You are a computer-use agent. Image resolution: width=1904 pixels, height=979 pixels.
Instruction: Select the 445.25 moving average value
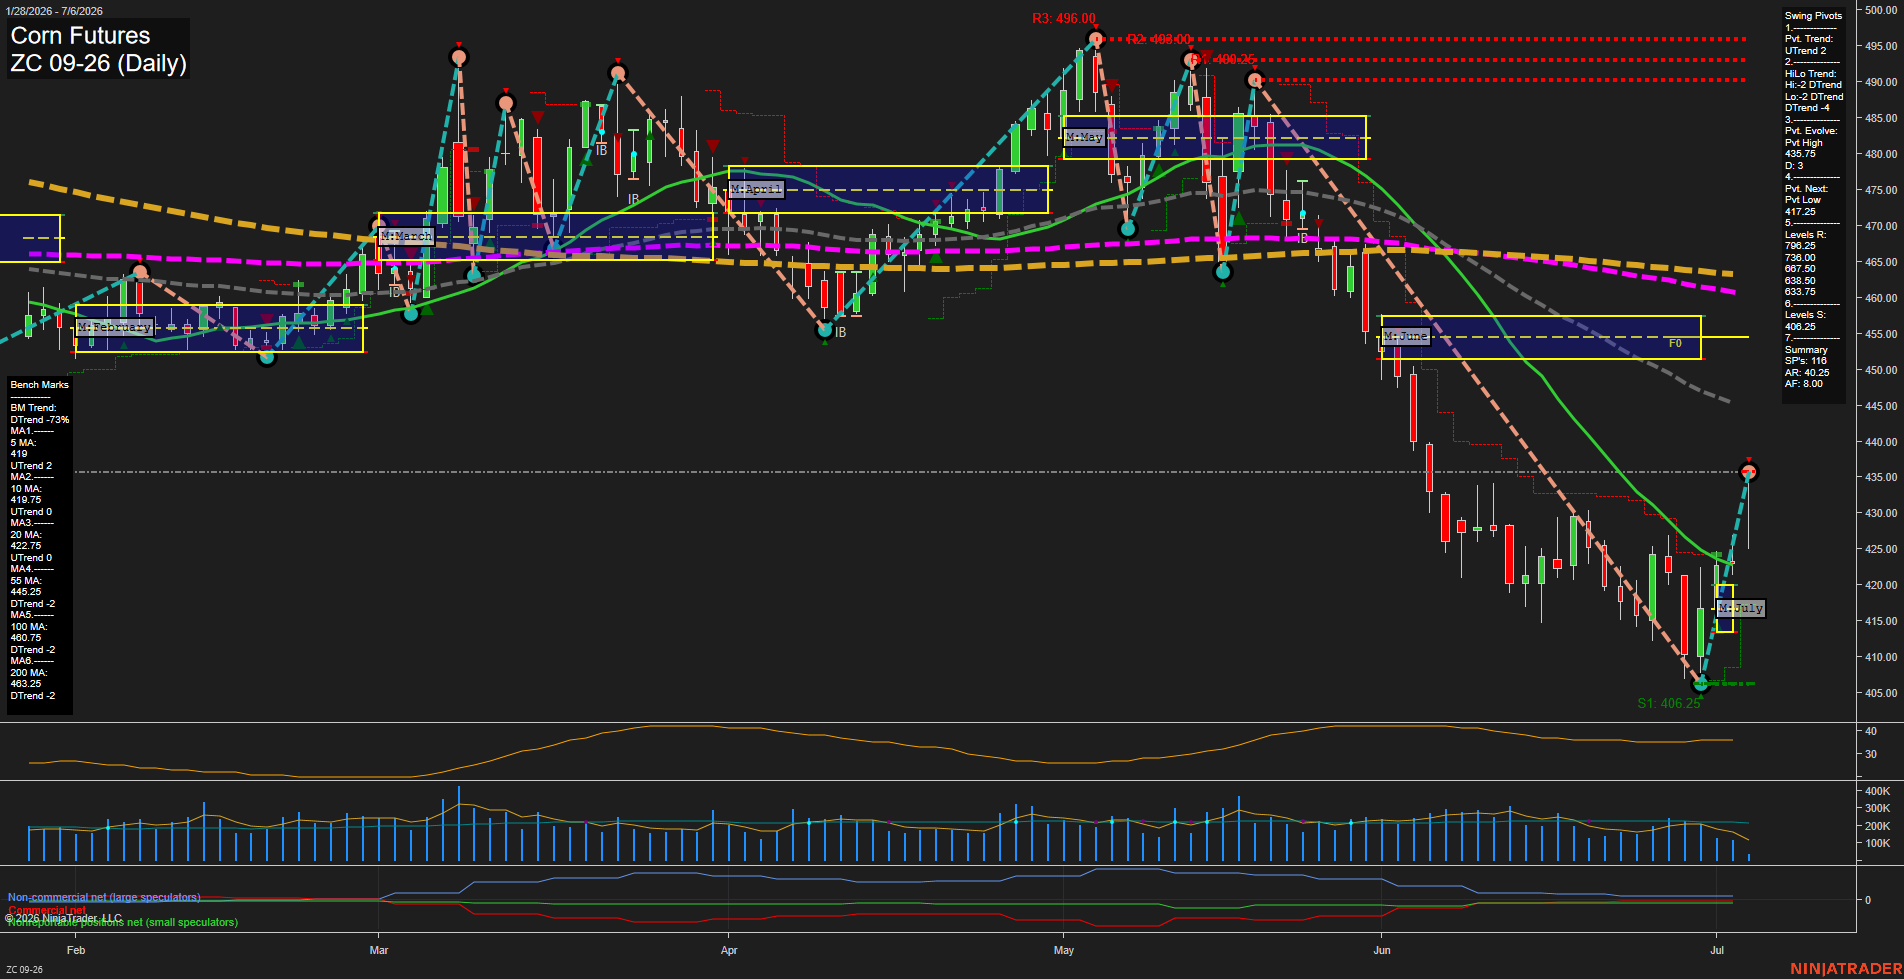(x=26, y=592)
